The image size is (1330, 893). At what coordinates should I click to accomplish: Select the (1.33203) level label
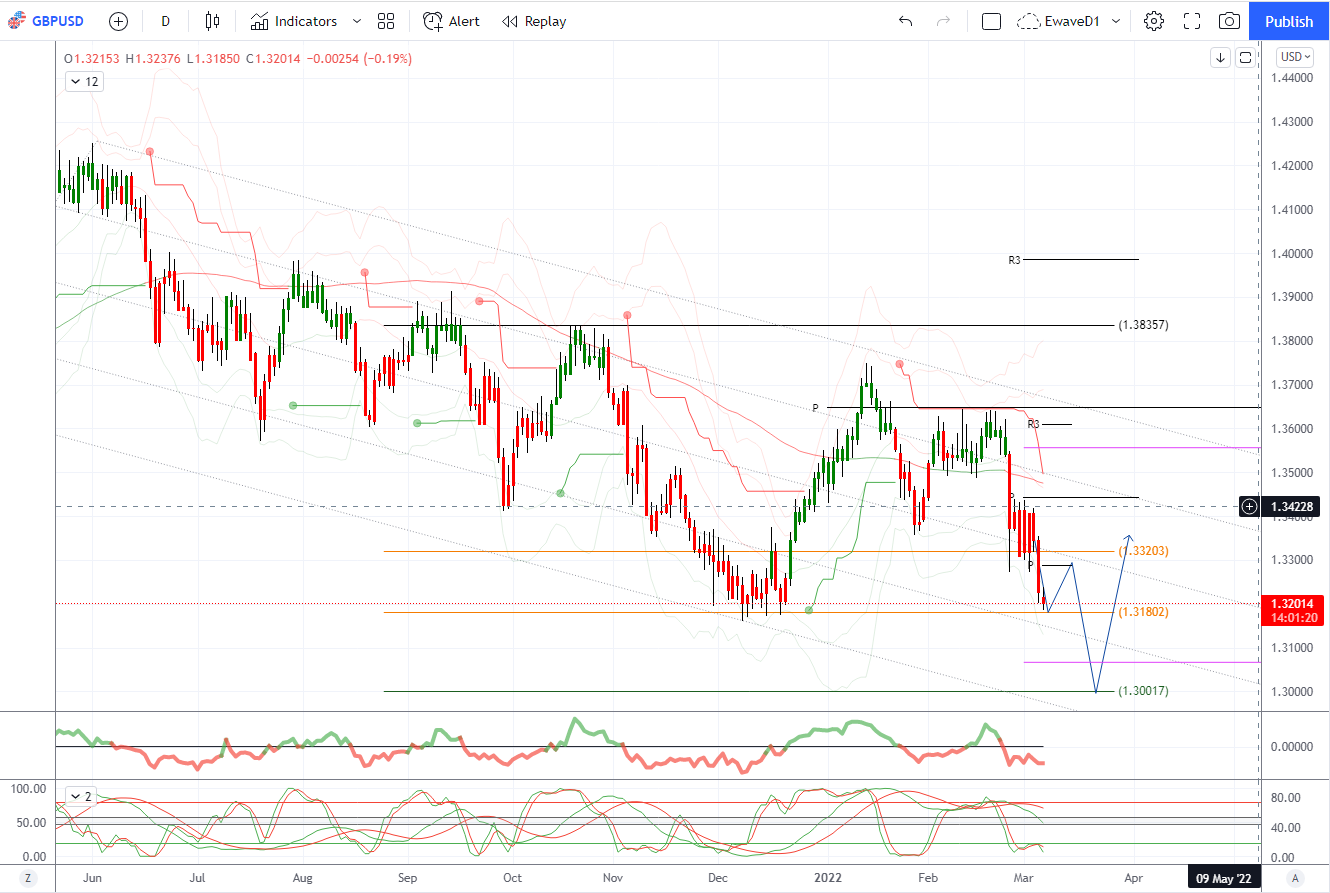pyautogui.click(x=1143, y=551)
